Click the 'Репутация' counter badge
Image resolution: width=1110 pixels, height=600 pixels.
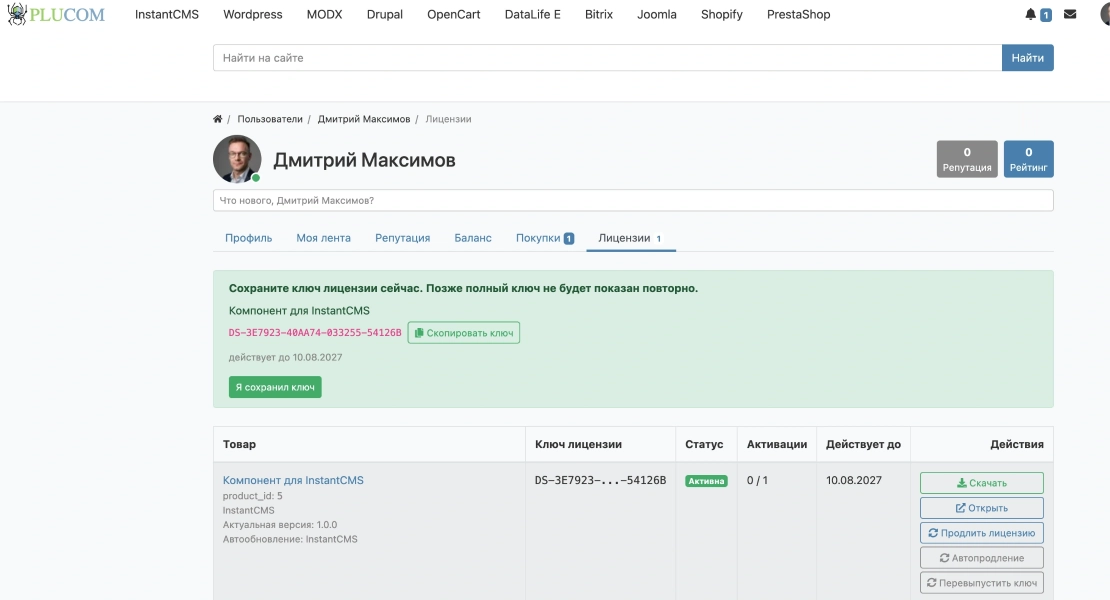click(967, 159)
